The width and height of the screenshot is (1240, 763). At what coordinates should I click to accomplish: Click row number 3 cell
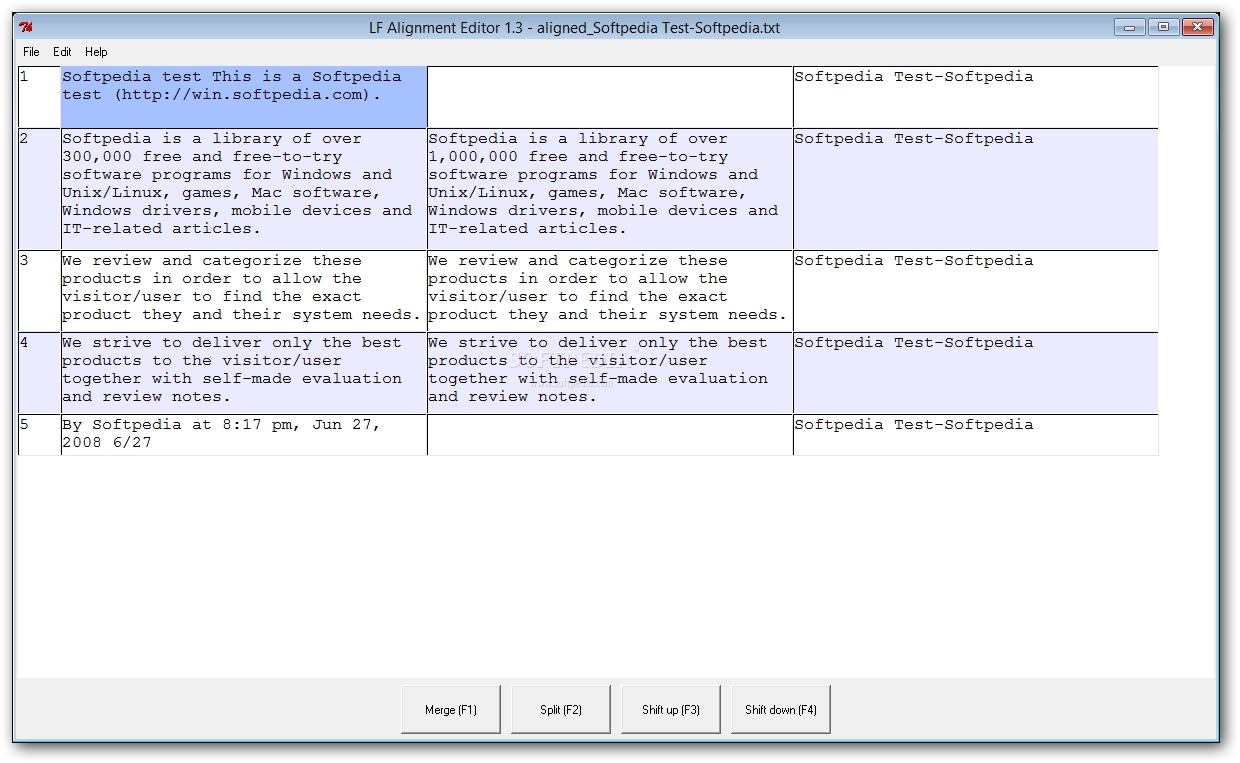point(40,291)
